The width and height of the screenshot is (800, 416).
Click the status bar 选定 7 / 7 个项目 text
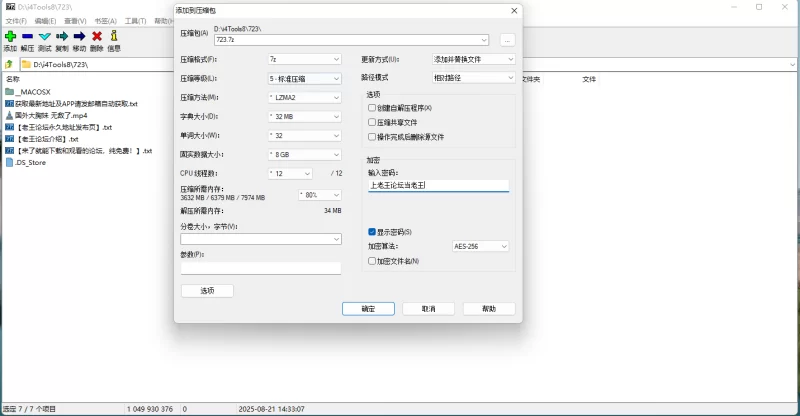[30, 409]
